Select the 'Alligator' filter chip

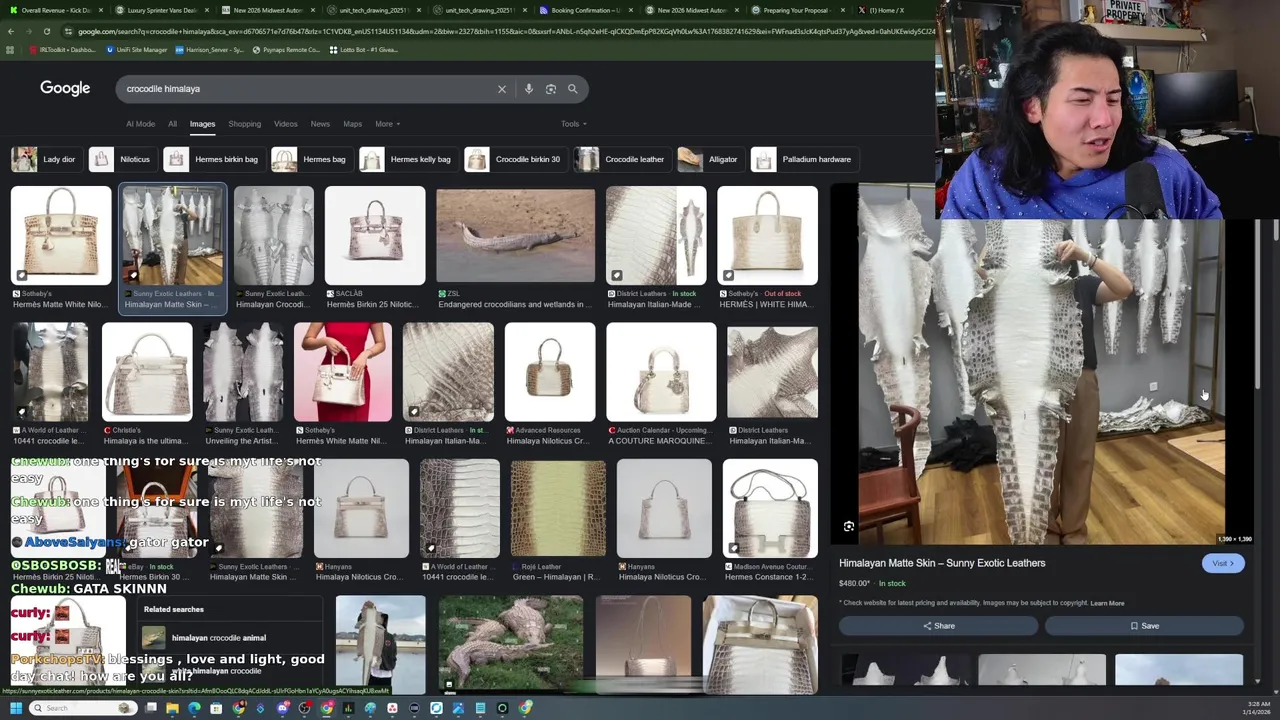point(709,159)
